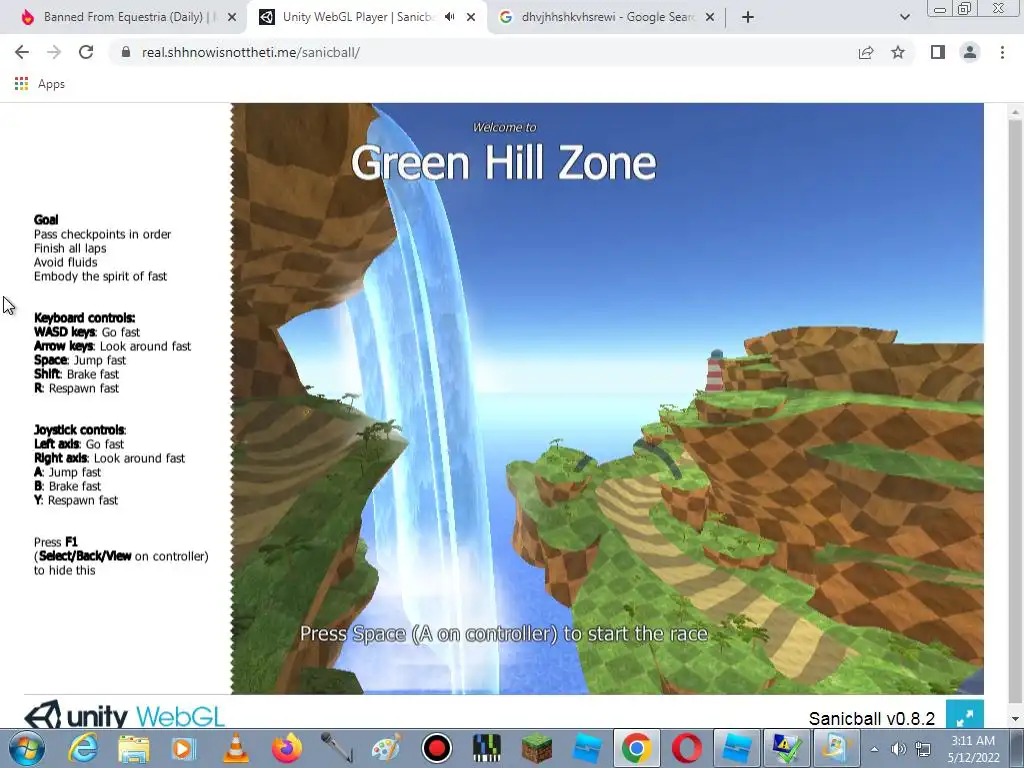Open the microphone app in taskbar

tap(338, 748)
